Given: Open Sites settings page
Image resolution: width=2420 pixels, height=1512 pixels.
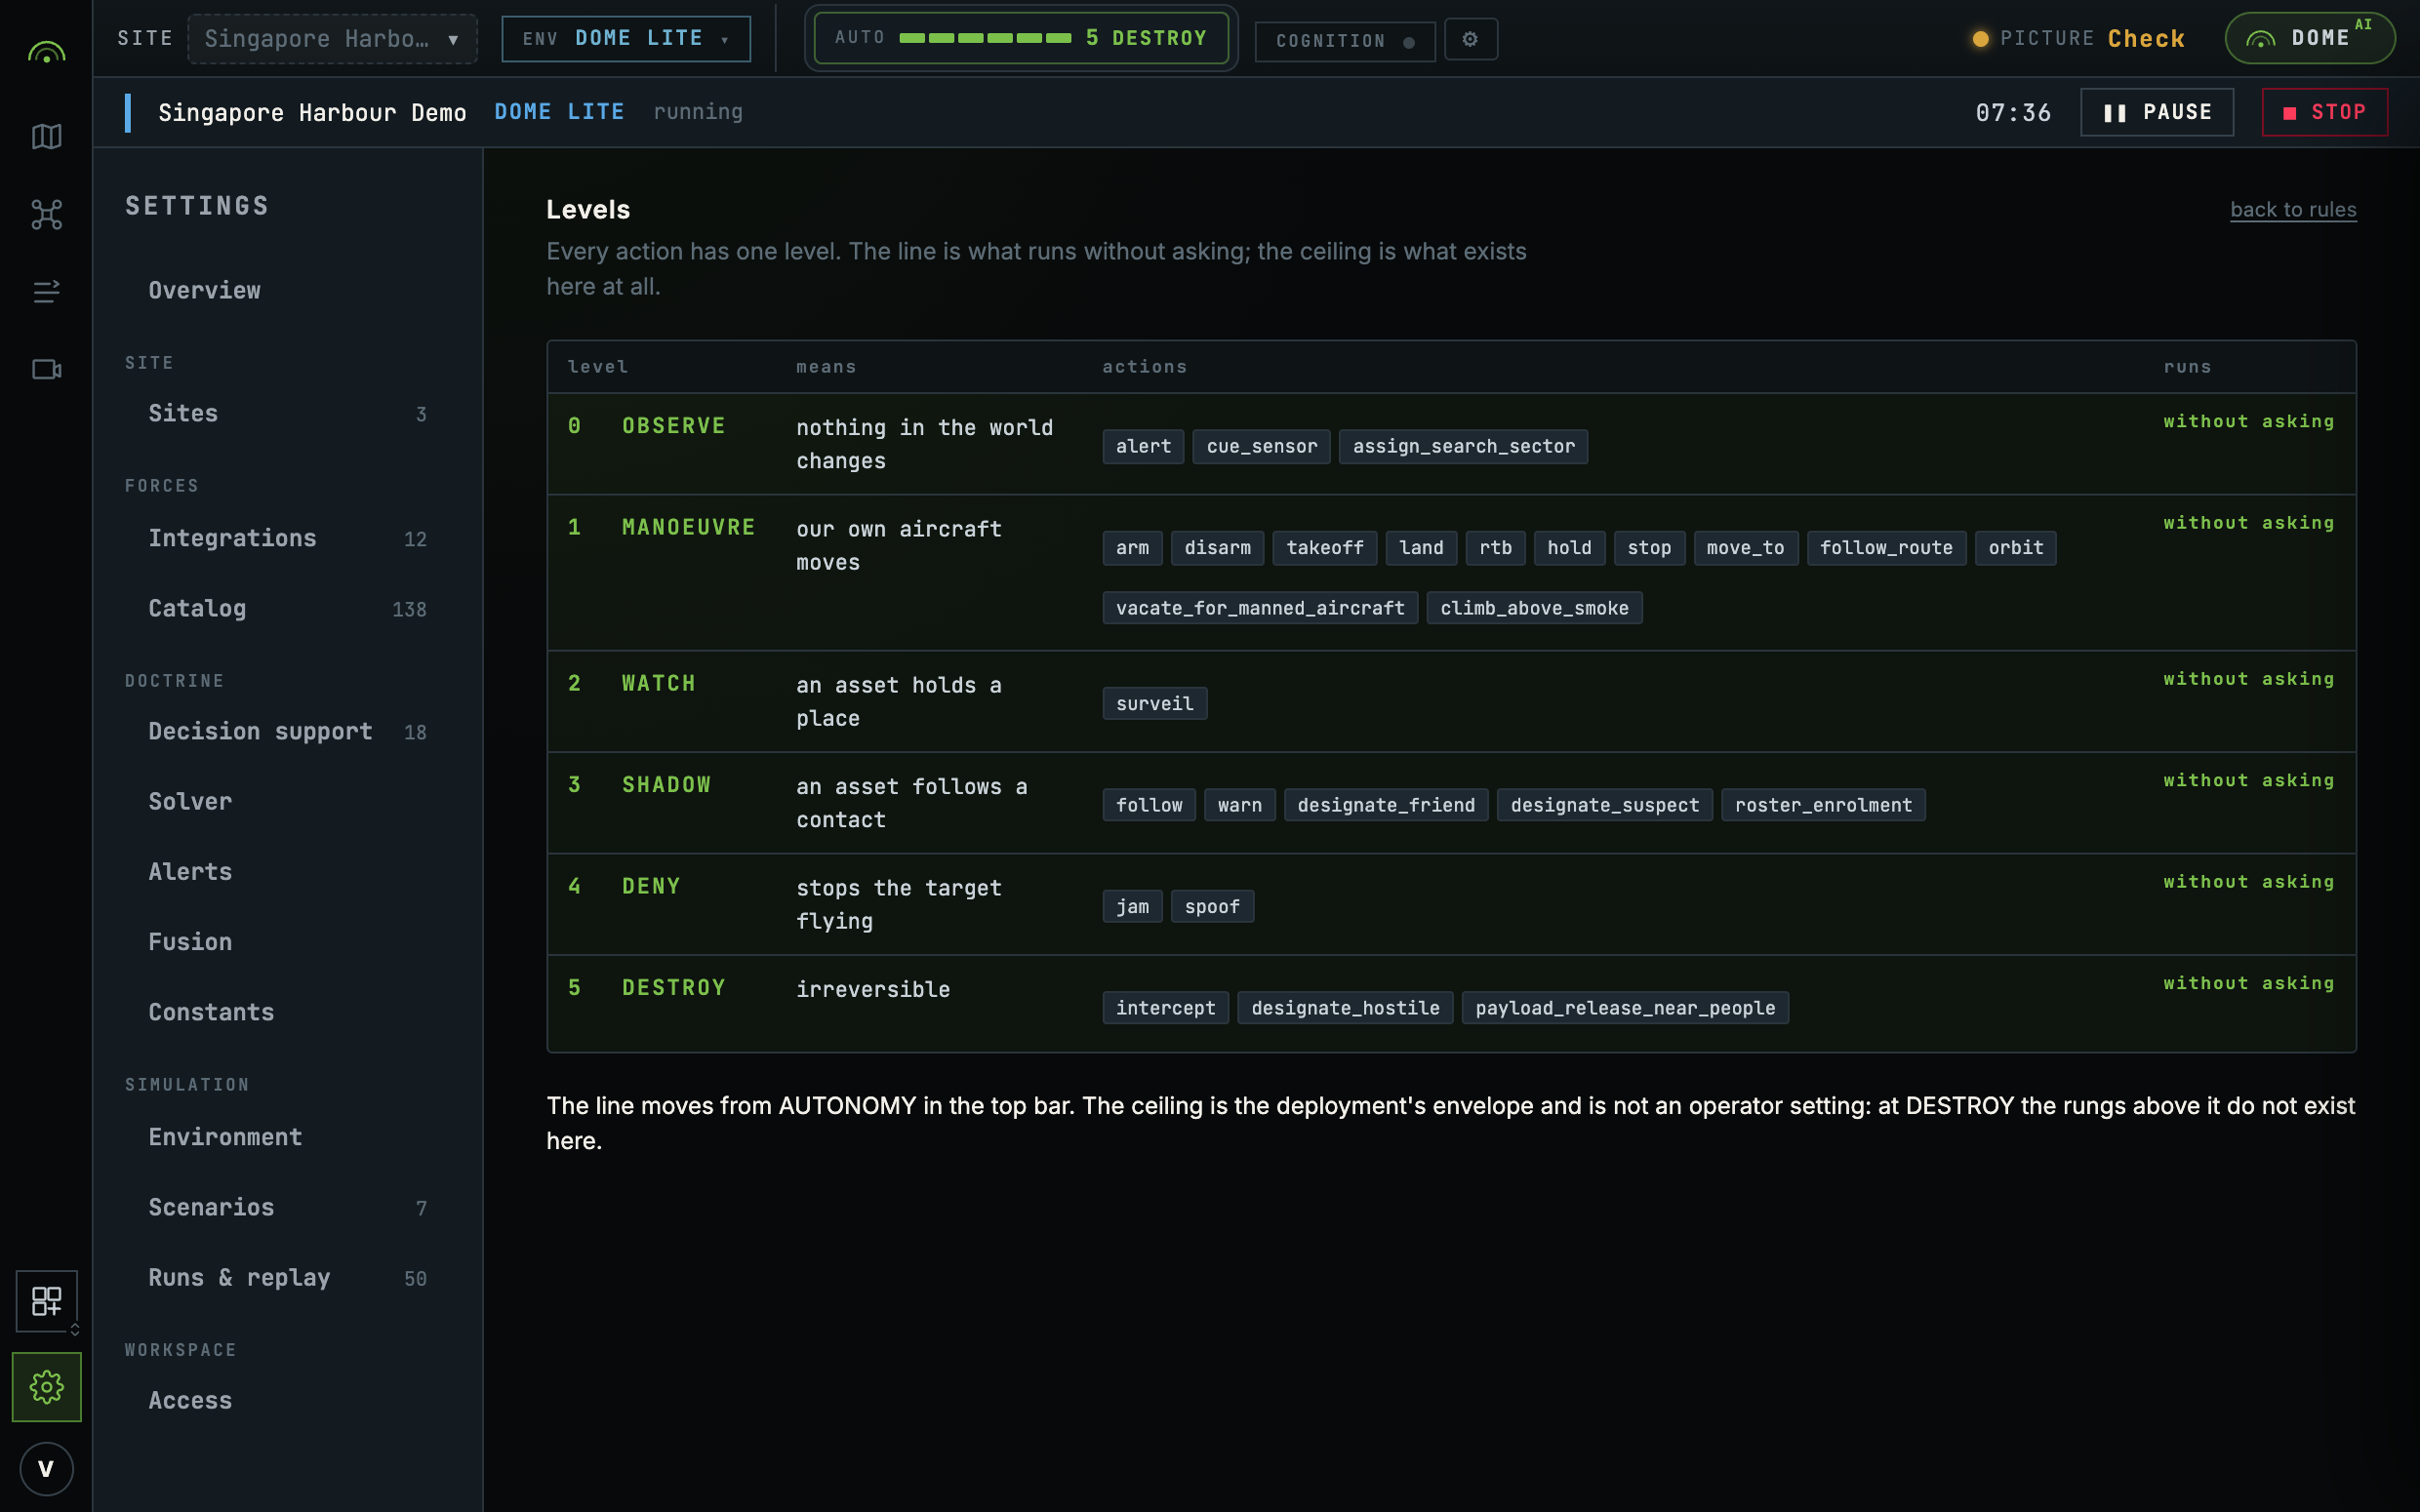Looking at the screenshot, I should pos(288,413).
